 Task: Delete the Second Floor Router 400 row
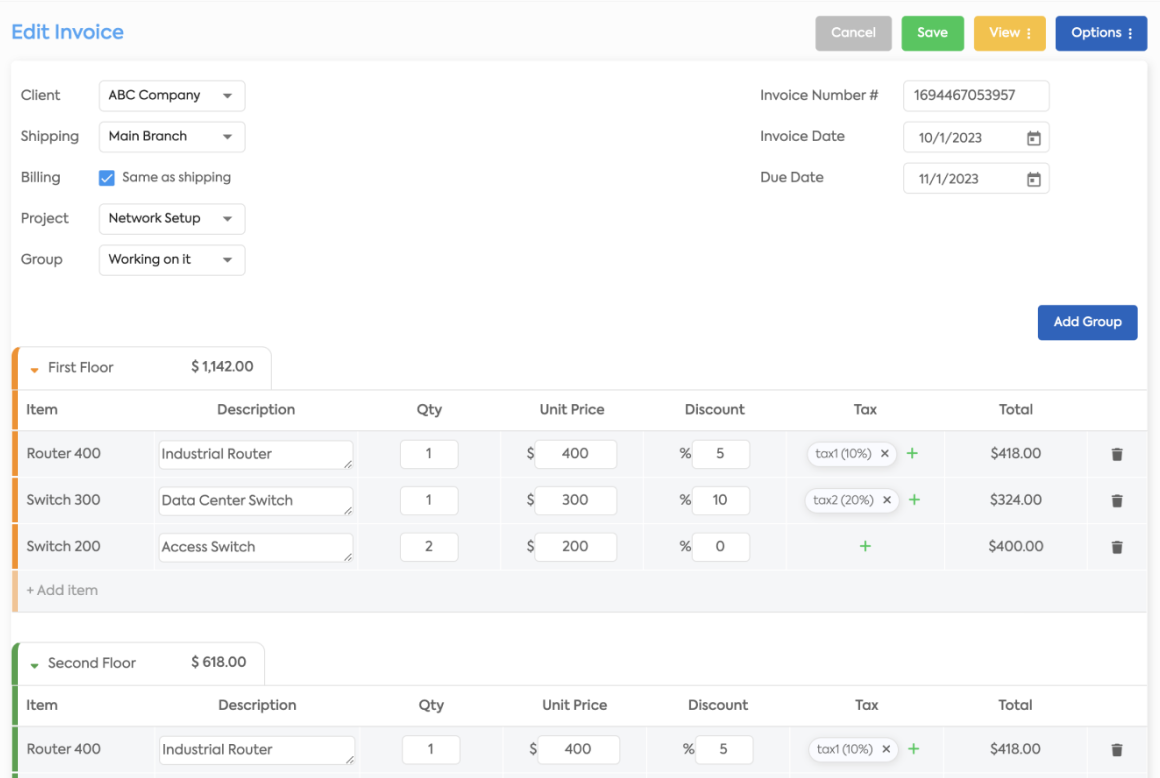1116,750
